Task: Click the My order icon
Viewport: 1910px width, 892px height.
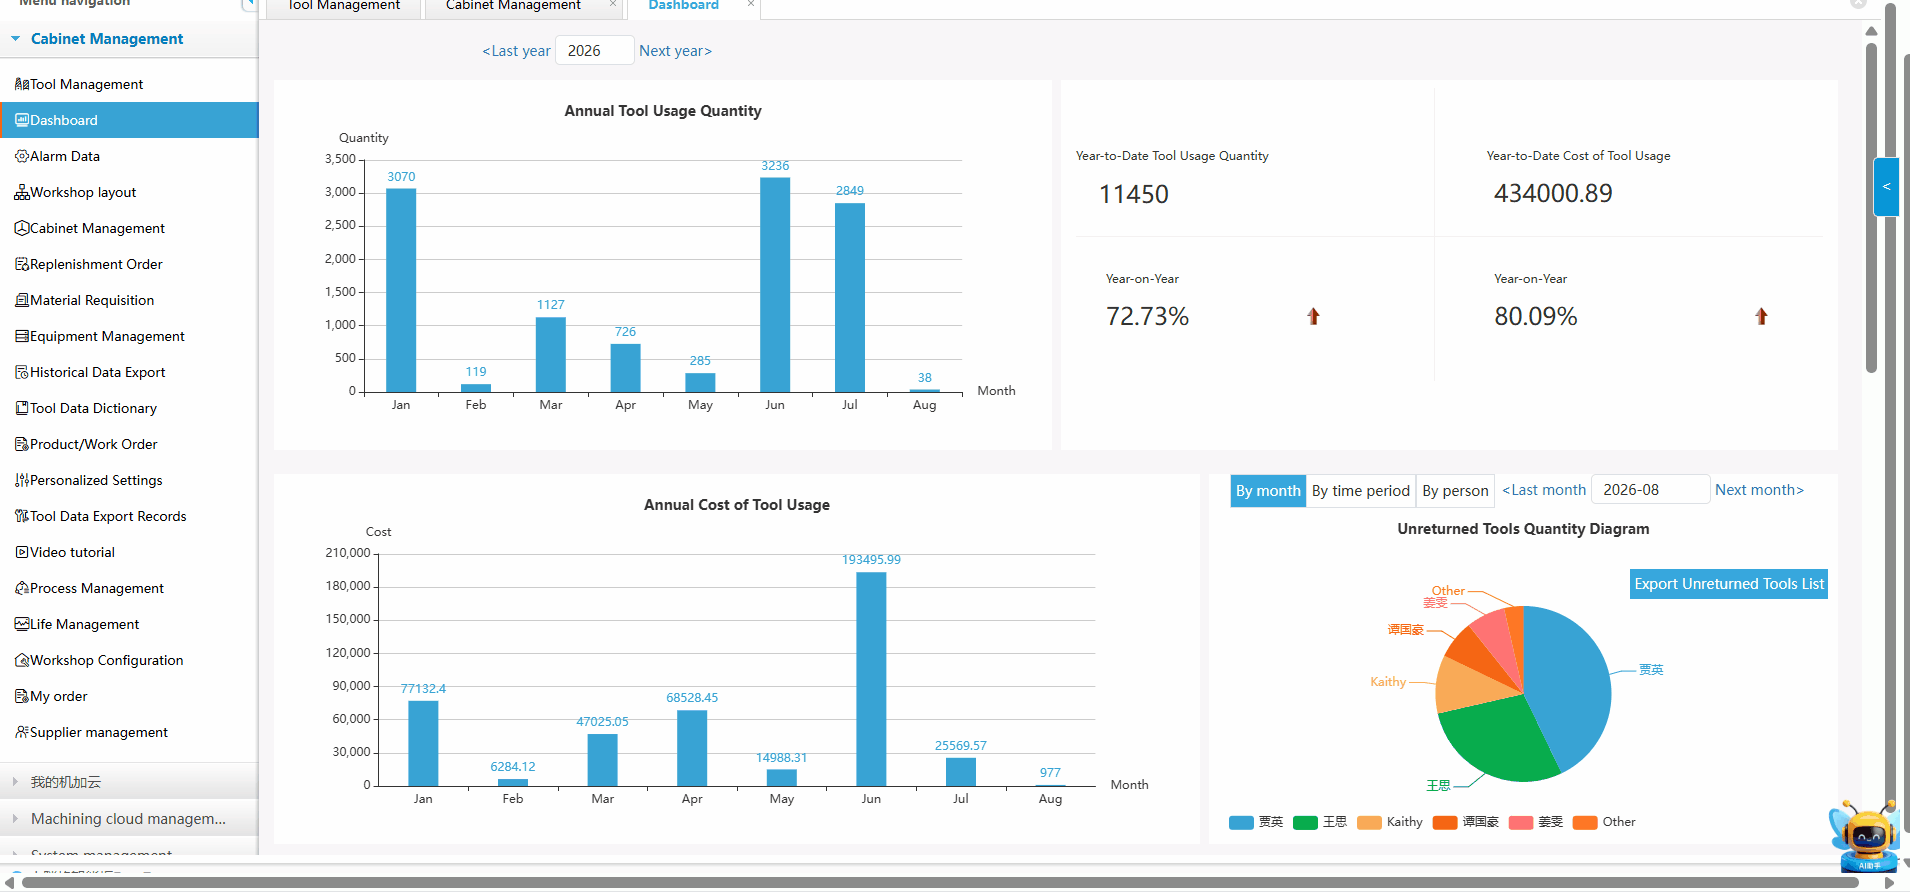Action: [22, 696]
